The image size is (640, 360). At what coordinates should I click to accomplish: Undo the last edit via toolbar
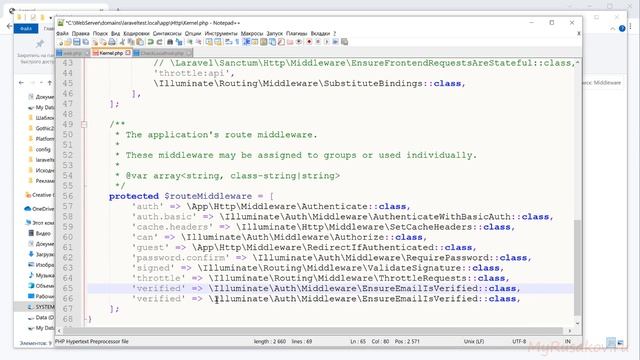coord(151,42)
